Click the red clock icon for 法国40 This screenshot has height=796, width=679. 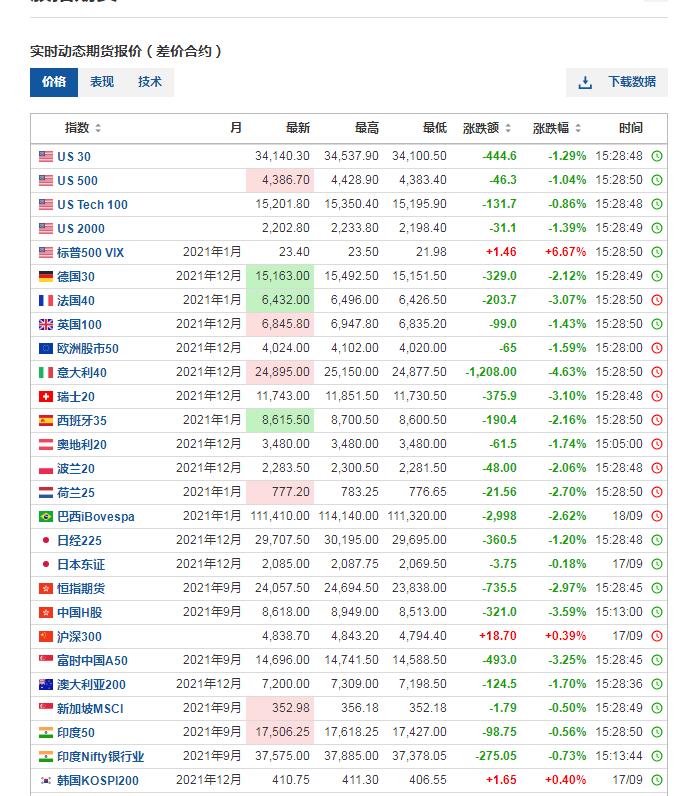pyautogui.click(x=657, y=300)
